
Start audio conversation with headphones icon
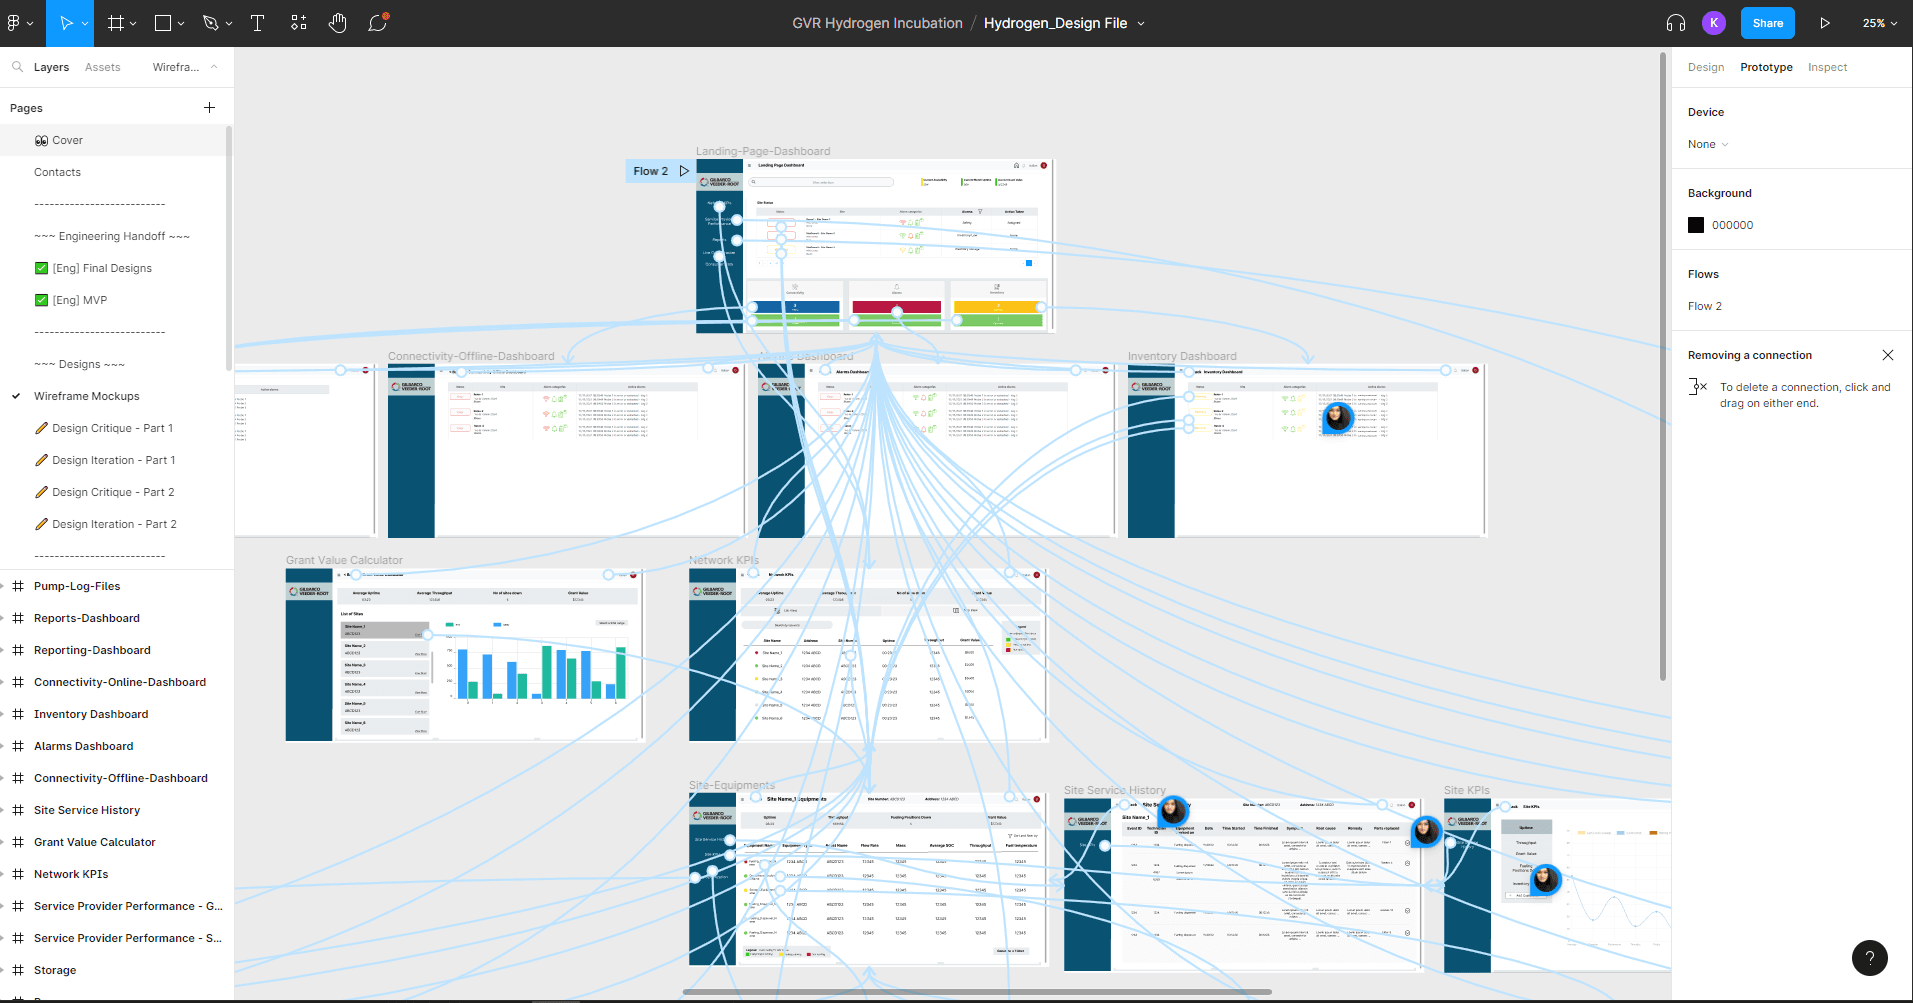tap(1676, 23)
